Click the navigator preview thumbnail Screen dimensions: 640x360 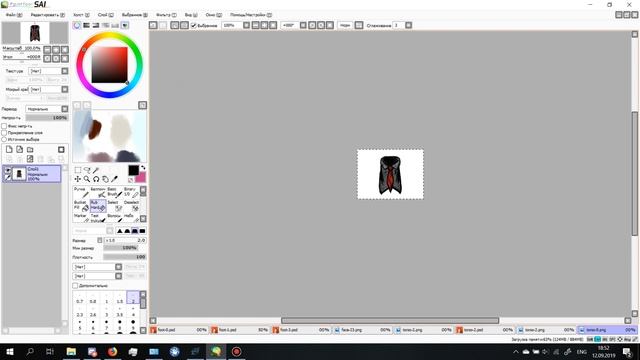35,33
